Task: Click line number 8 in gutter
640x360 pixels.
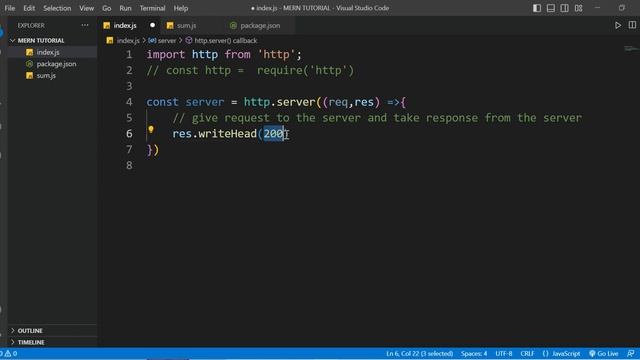Action: [x=129, y=165]
